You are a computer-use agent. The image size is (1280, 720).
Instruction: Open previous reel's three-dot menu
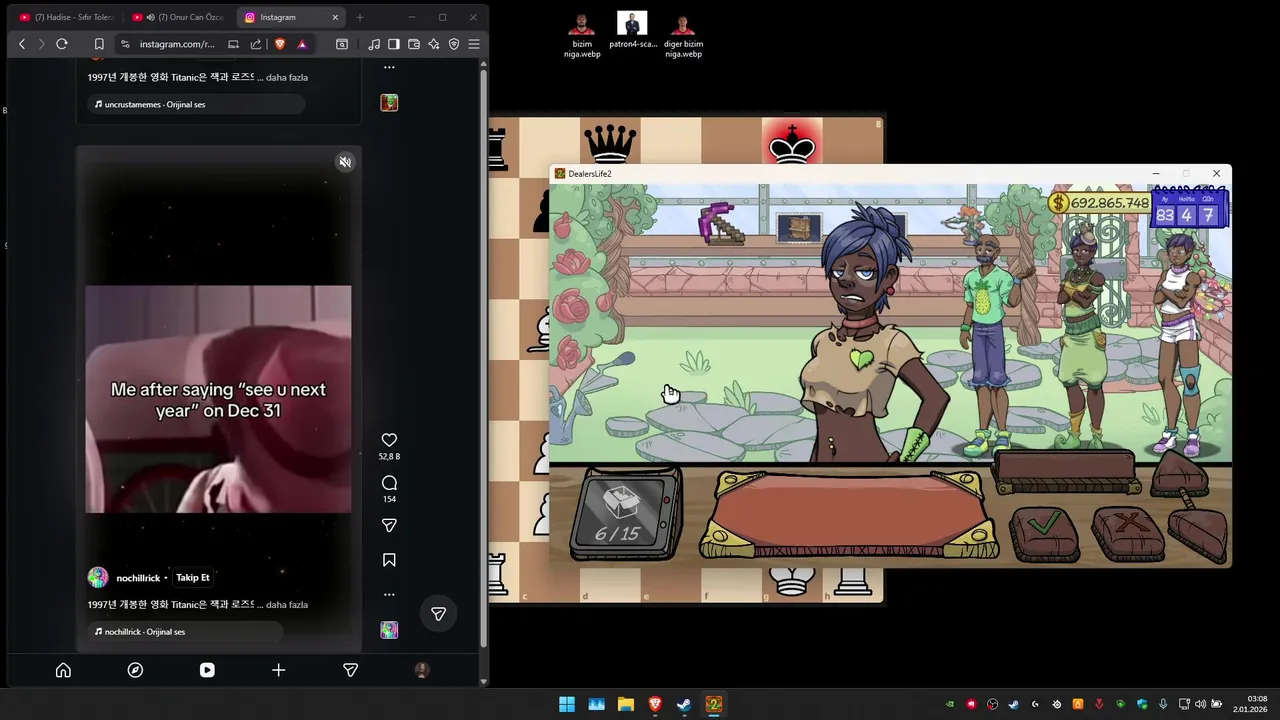point(389,68)
